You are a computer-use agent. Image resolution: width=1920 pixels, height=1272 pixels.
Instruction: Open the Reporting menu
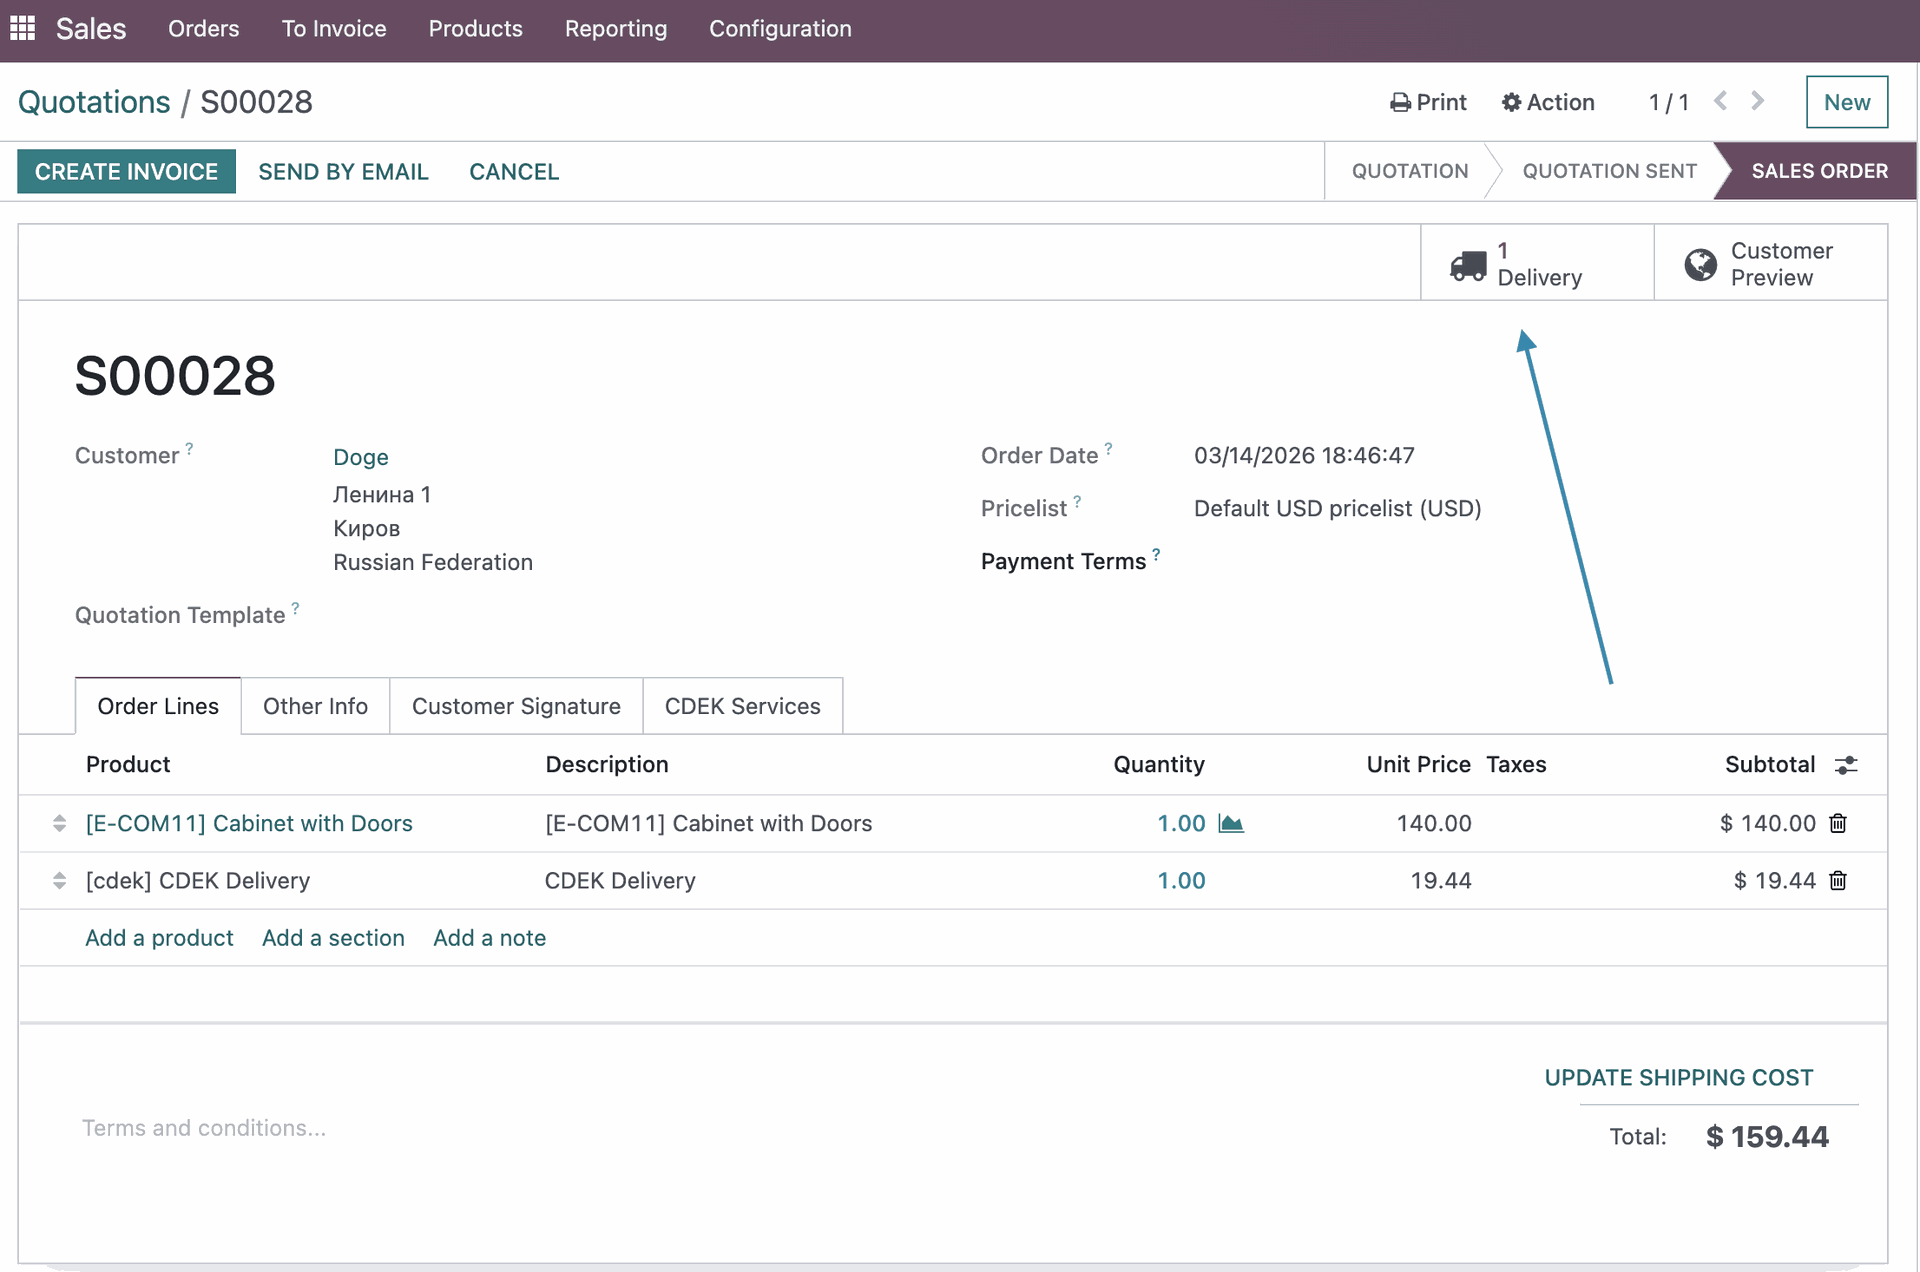(615, 29)
